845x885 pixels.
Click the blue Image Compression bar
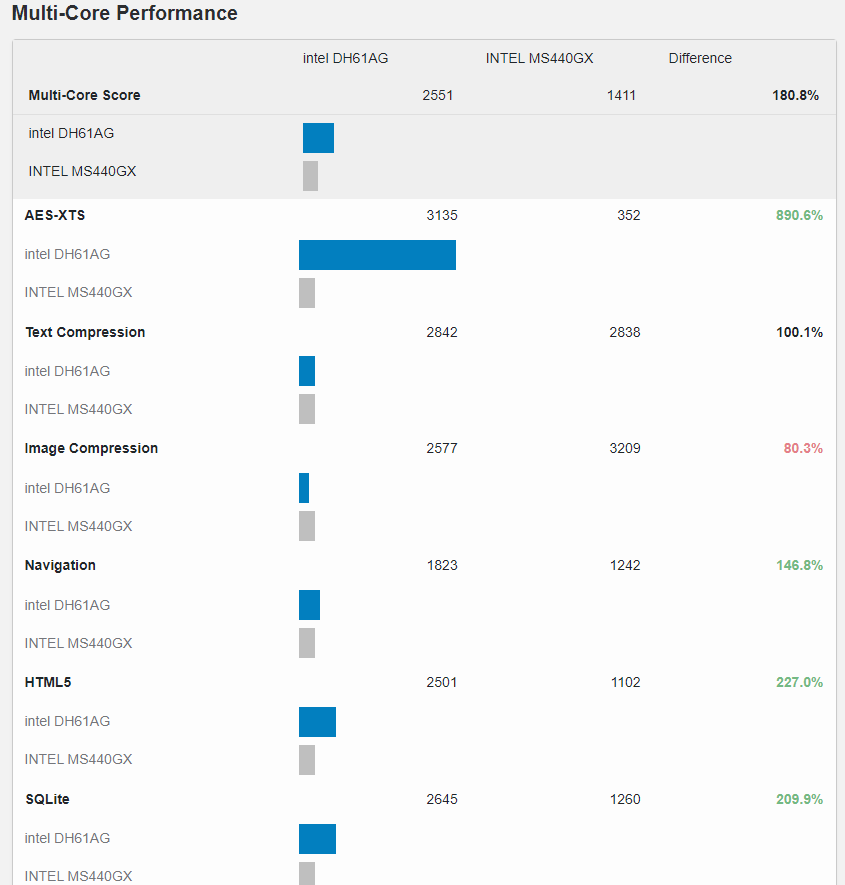[304, 488]
